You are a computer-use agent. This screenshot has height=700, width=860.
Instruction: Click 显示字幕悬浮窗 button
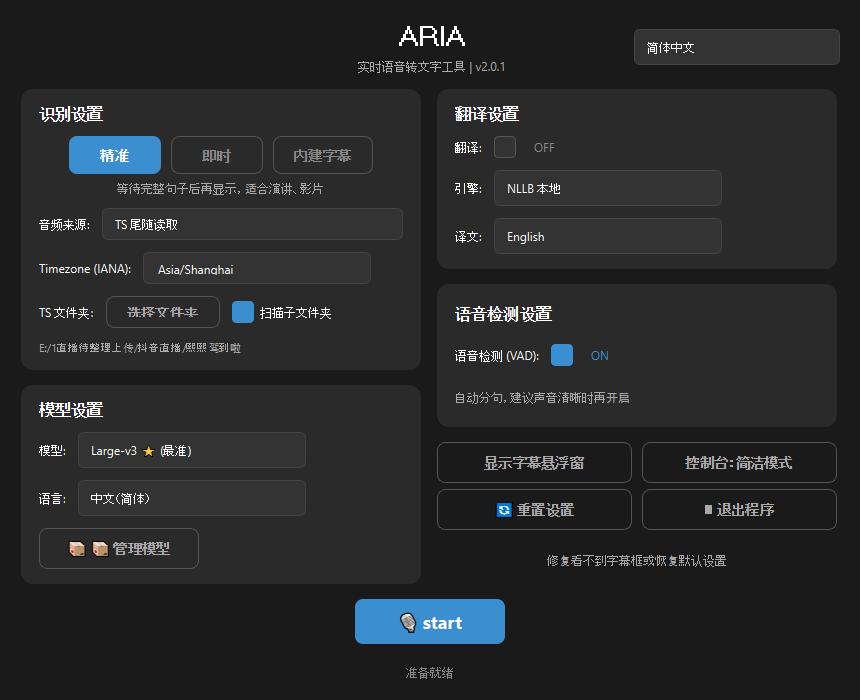534,462
